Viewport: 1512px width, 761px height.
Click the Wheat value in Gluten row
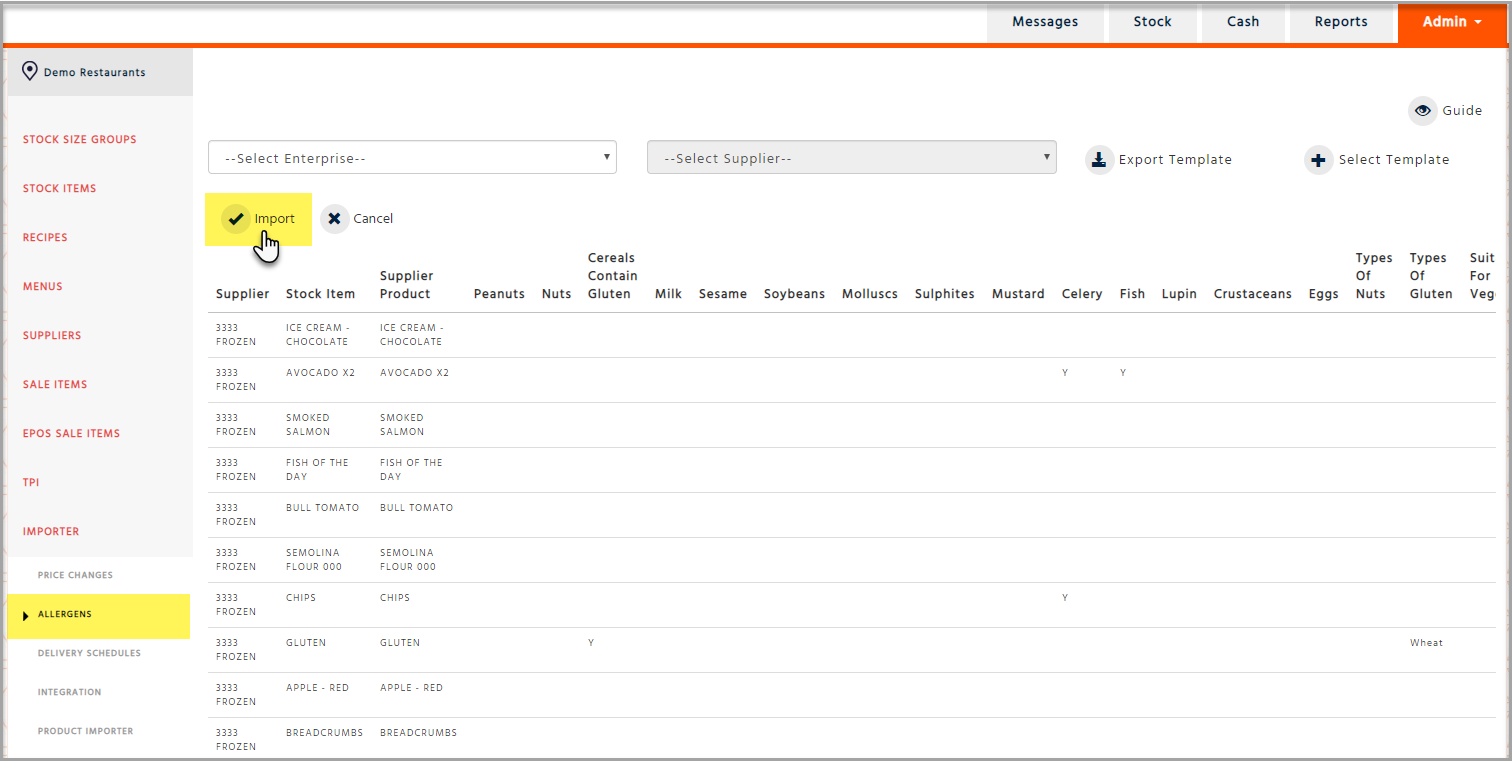[x=1426, y=643]
